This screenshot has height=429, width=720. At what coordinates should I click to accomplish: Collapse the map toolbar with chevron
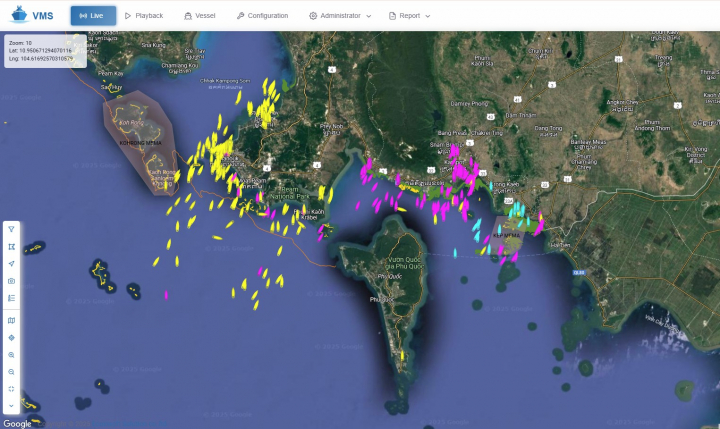[x=11, y=406]
